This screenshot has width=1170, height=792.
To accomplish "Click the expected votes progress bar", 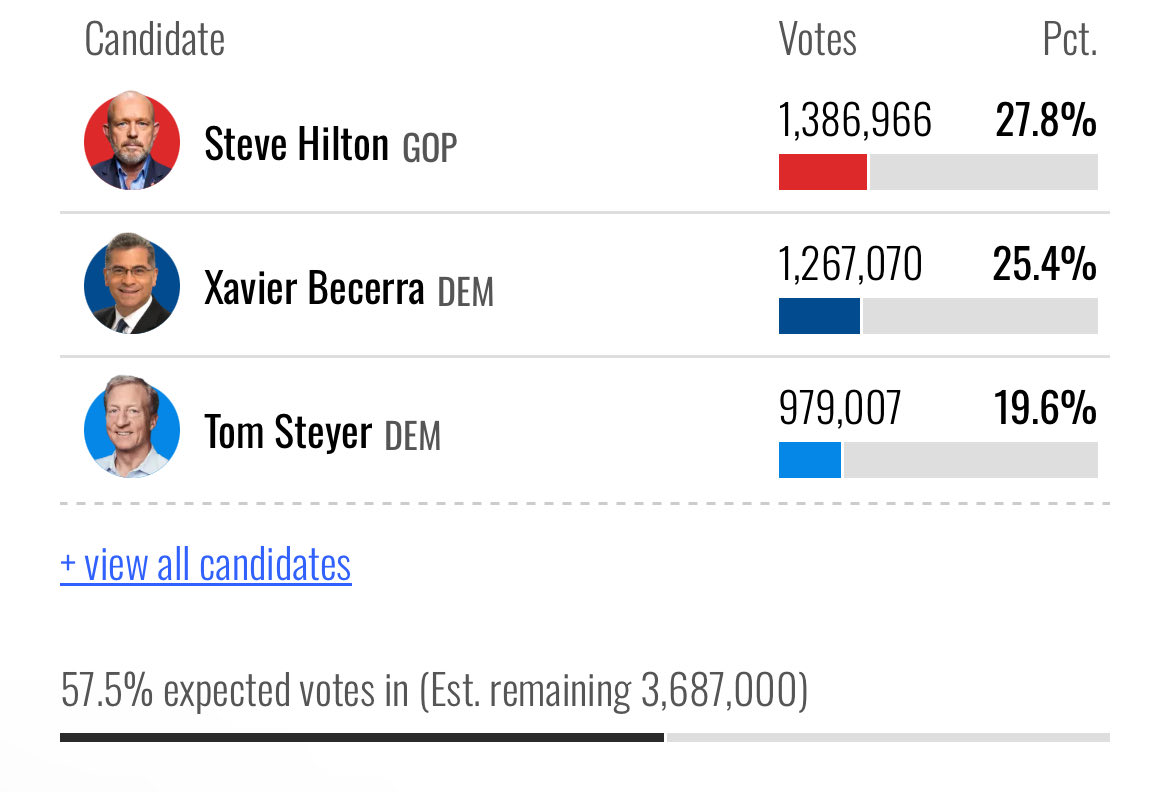I will tap(585, 738).
